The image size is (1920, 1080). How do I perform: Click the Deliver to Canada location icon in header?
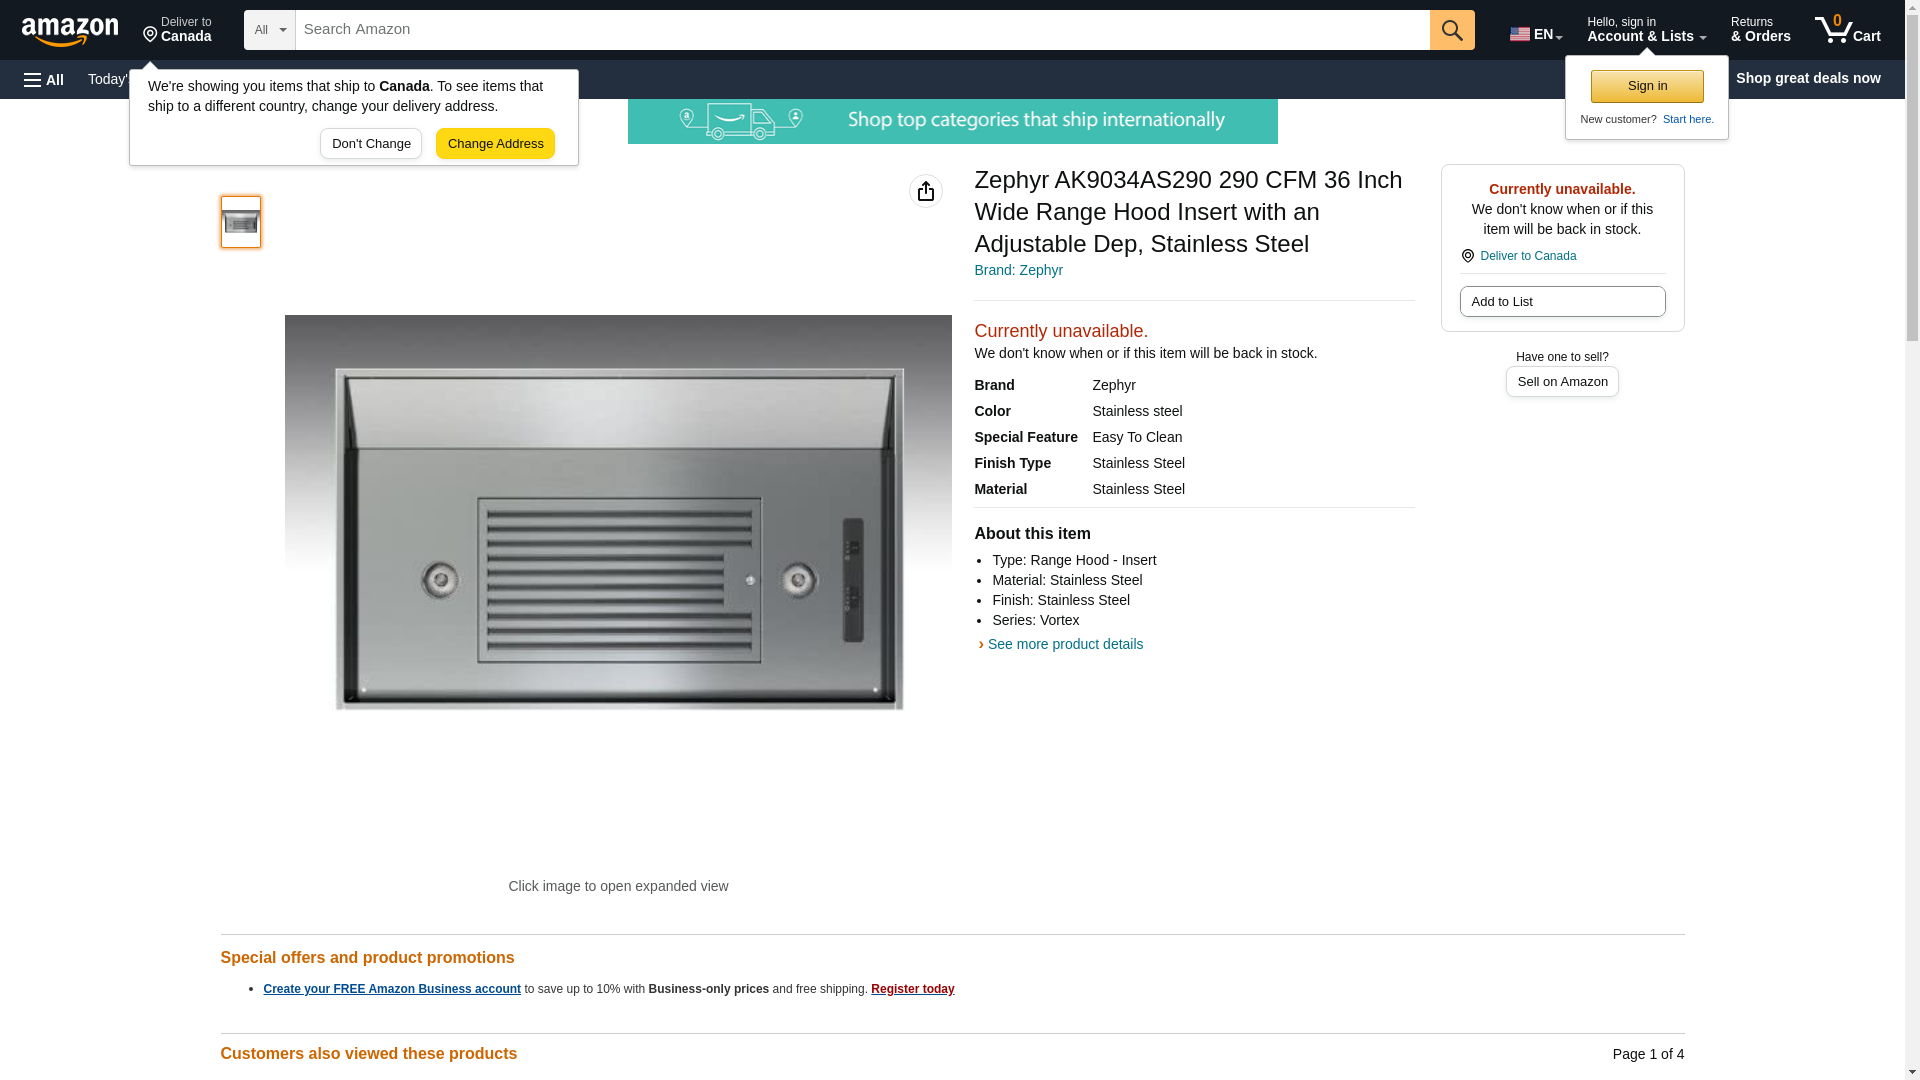(177, 30)
